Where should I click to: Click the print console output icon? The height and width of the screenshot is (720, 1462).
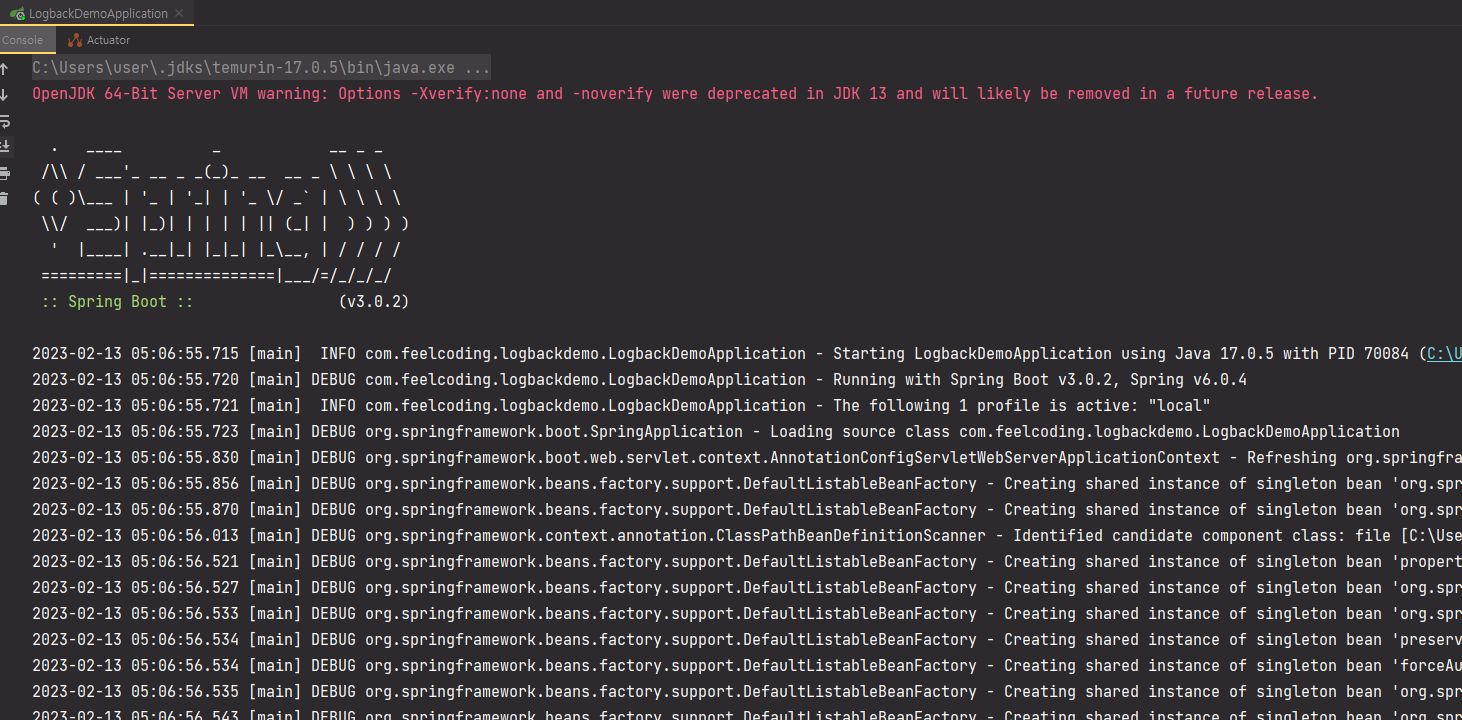[4, 173]
